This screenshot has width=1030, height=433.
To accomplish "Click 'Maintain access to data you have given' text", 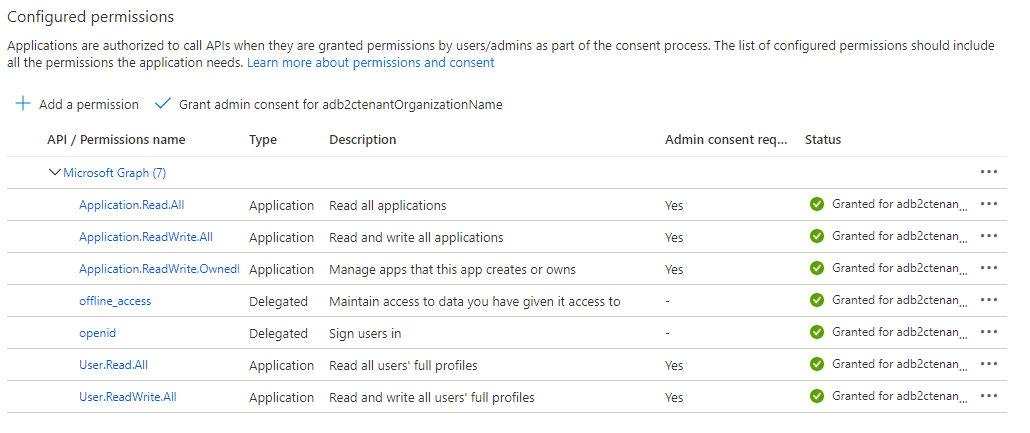I will (x=475, y=302).
